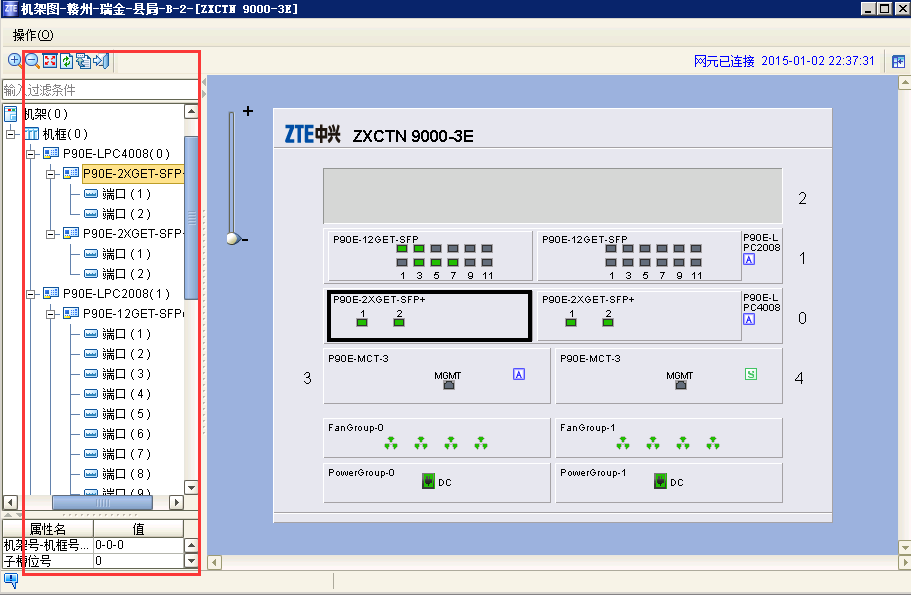The height and width of the screenshot is (595, 911).
Task: Click port 1 of the outlined P90E-2XGET-SFP+ card
Action: coord(362,322)
